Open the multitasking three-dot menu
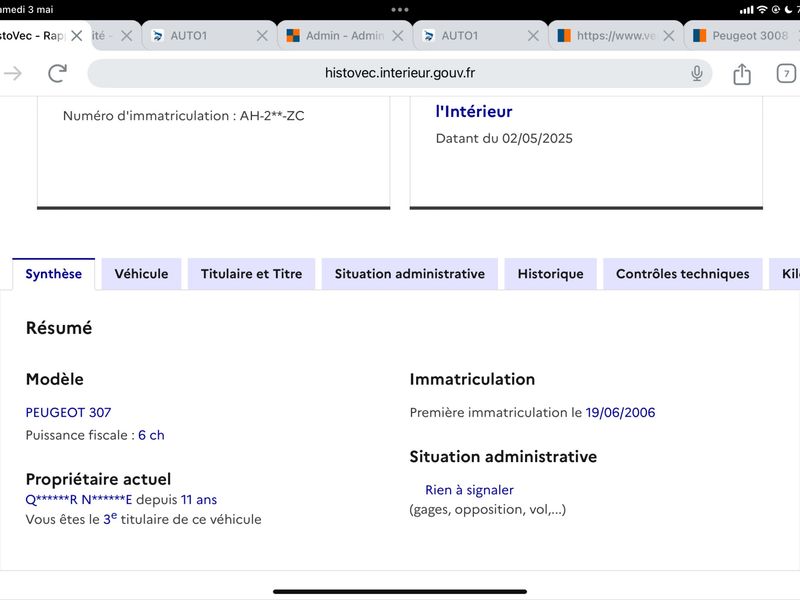Image resolution: width=800 pixels, height=600 pixels. point(400,10)
